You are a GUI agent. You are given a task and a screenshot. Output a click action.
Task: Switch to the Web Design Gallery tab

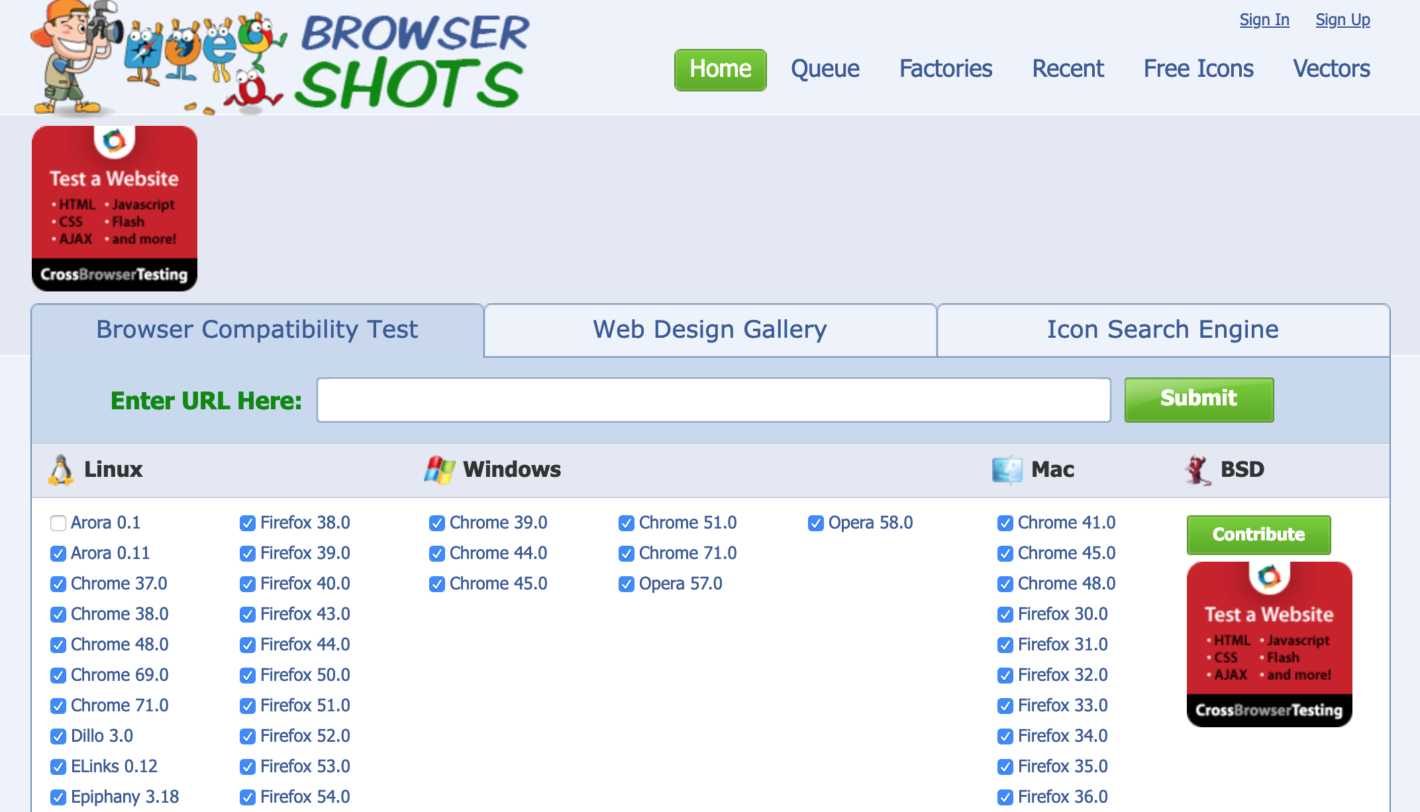tap(710, 330)
